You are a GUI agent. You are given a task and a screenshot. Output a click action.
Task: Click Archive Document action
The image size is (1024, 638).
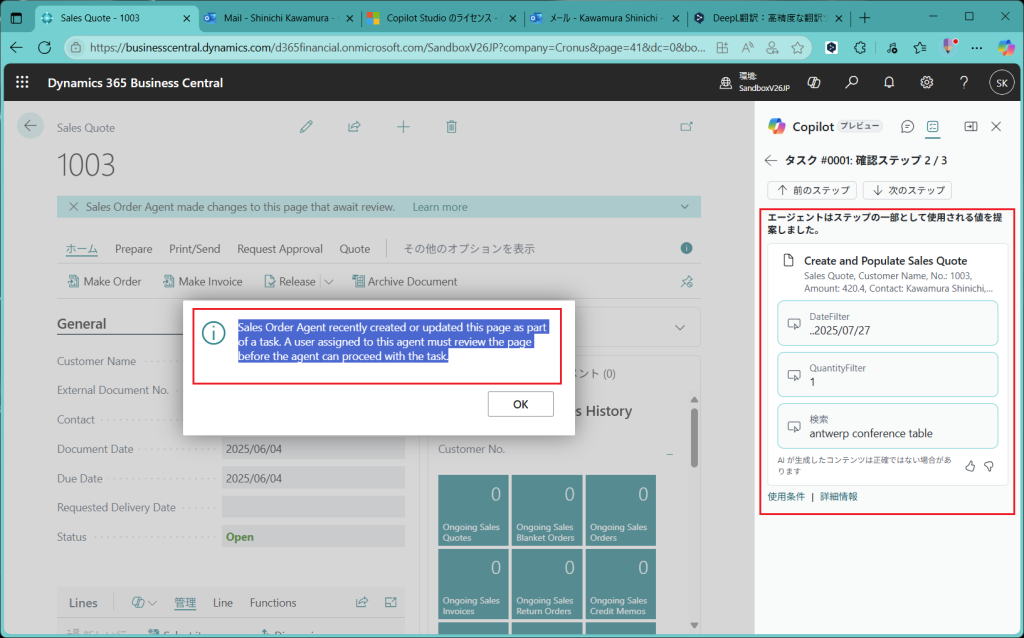click(x=404, y=281)
